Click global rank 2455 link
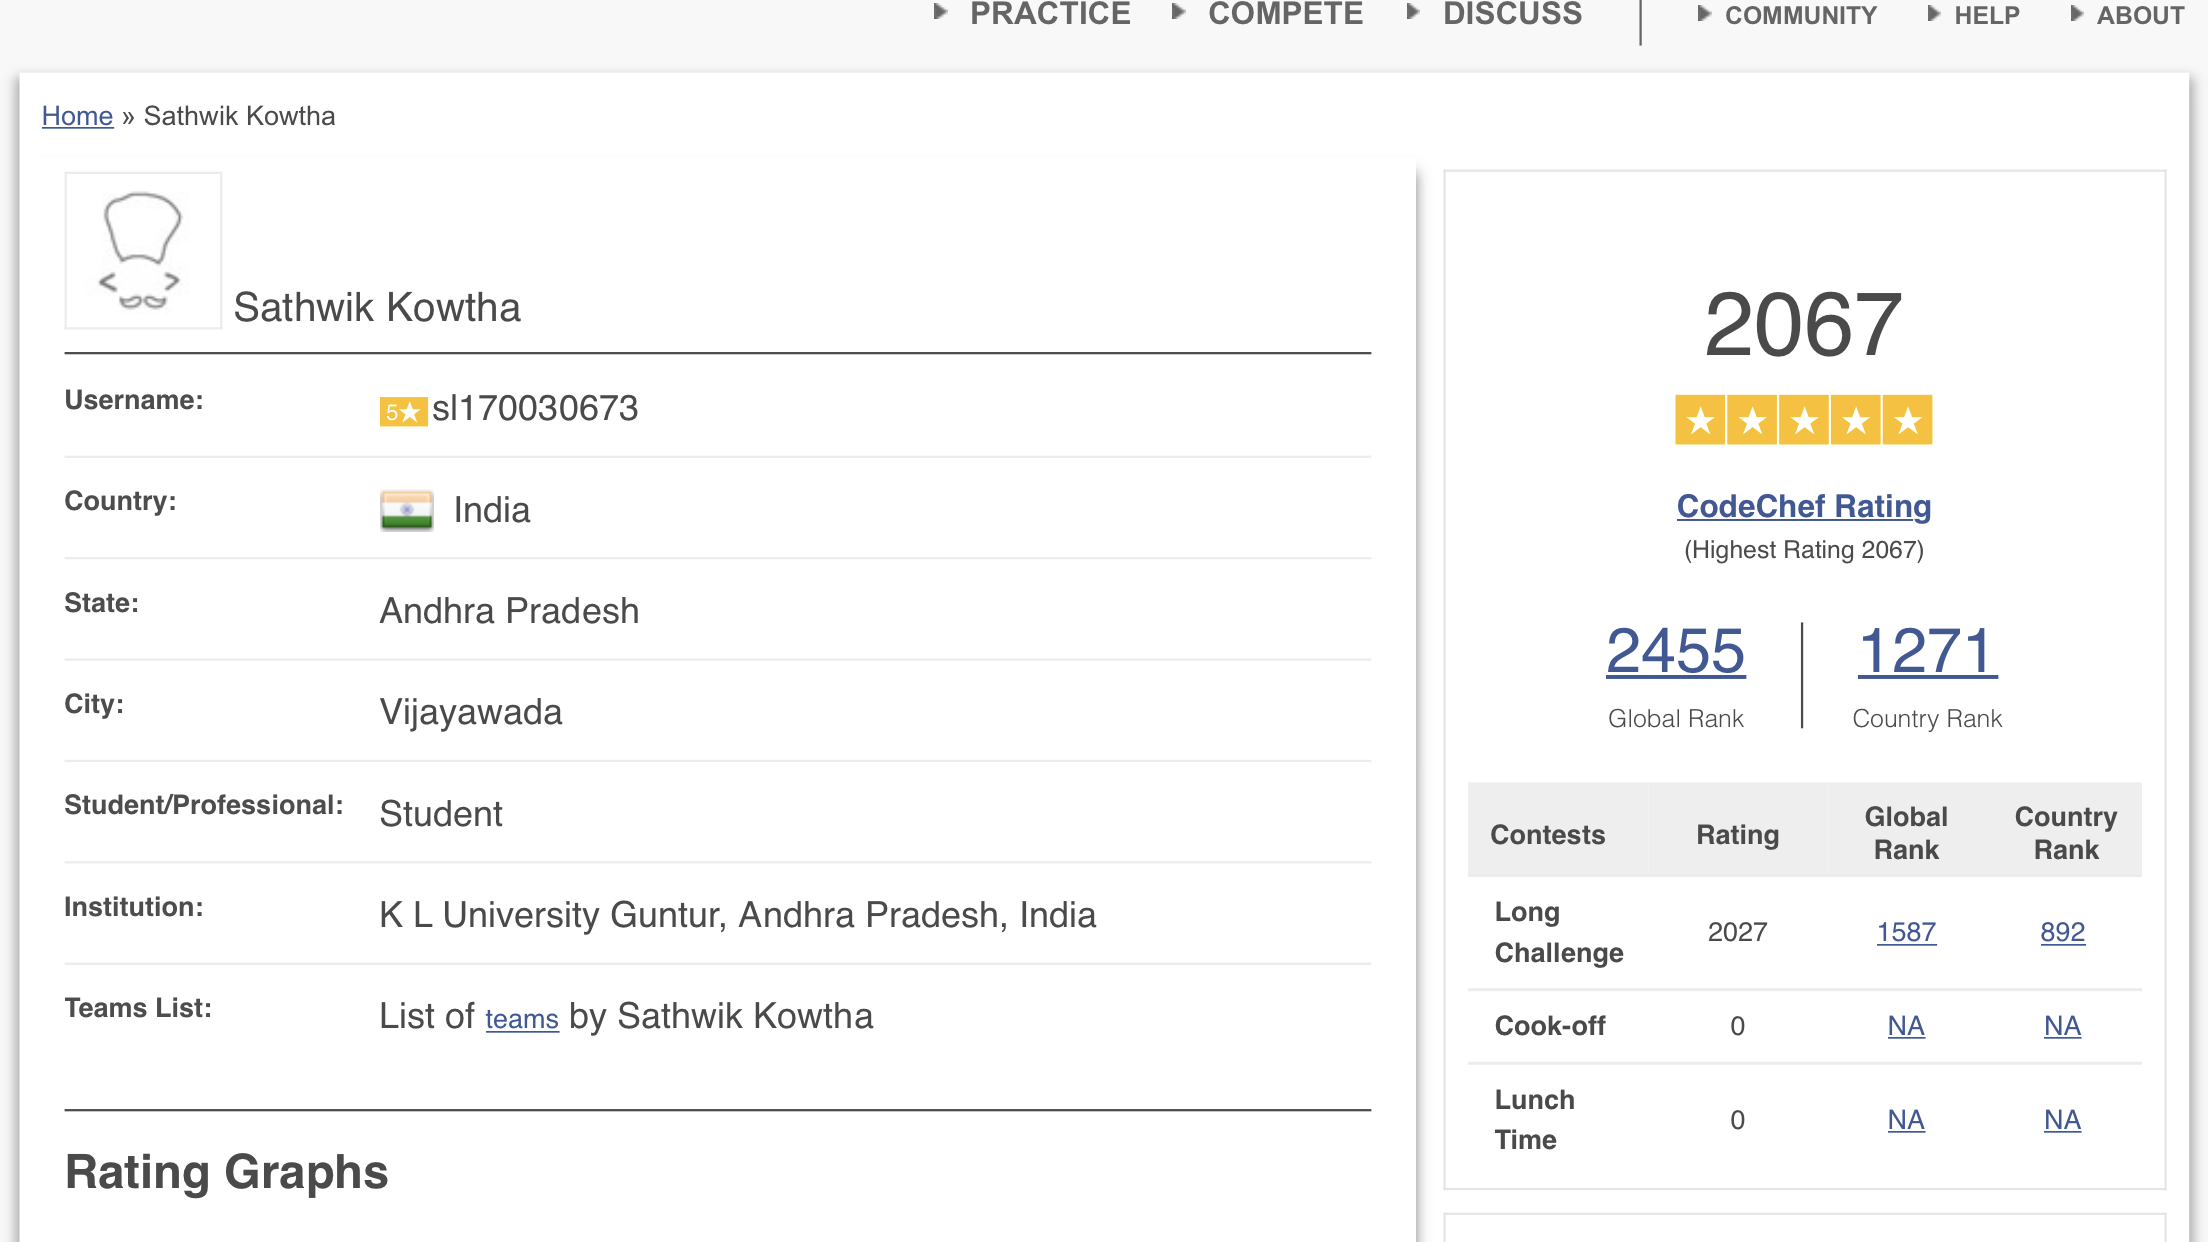The width and height of the screenshot is (2208, 1242). point(1675,651)
